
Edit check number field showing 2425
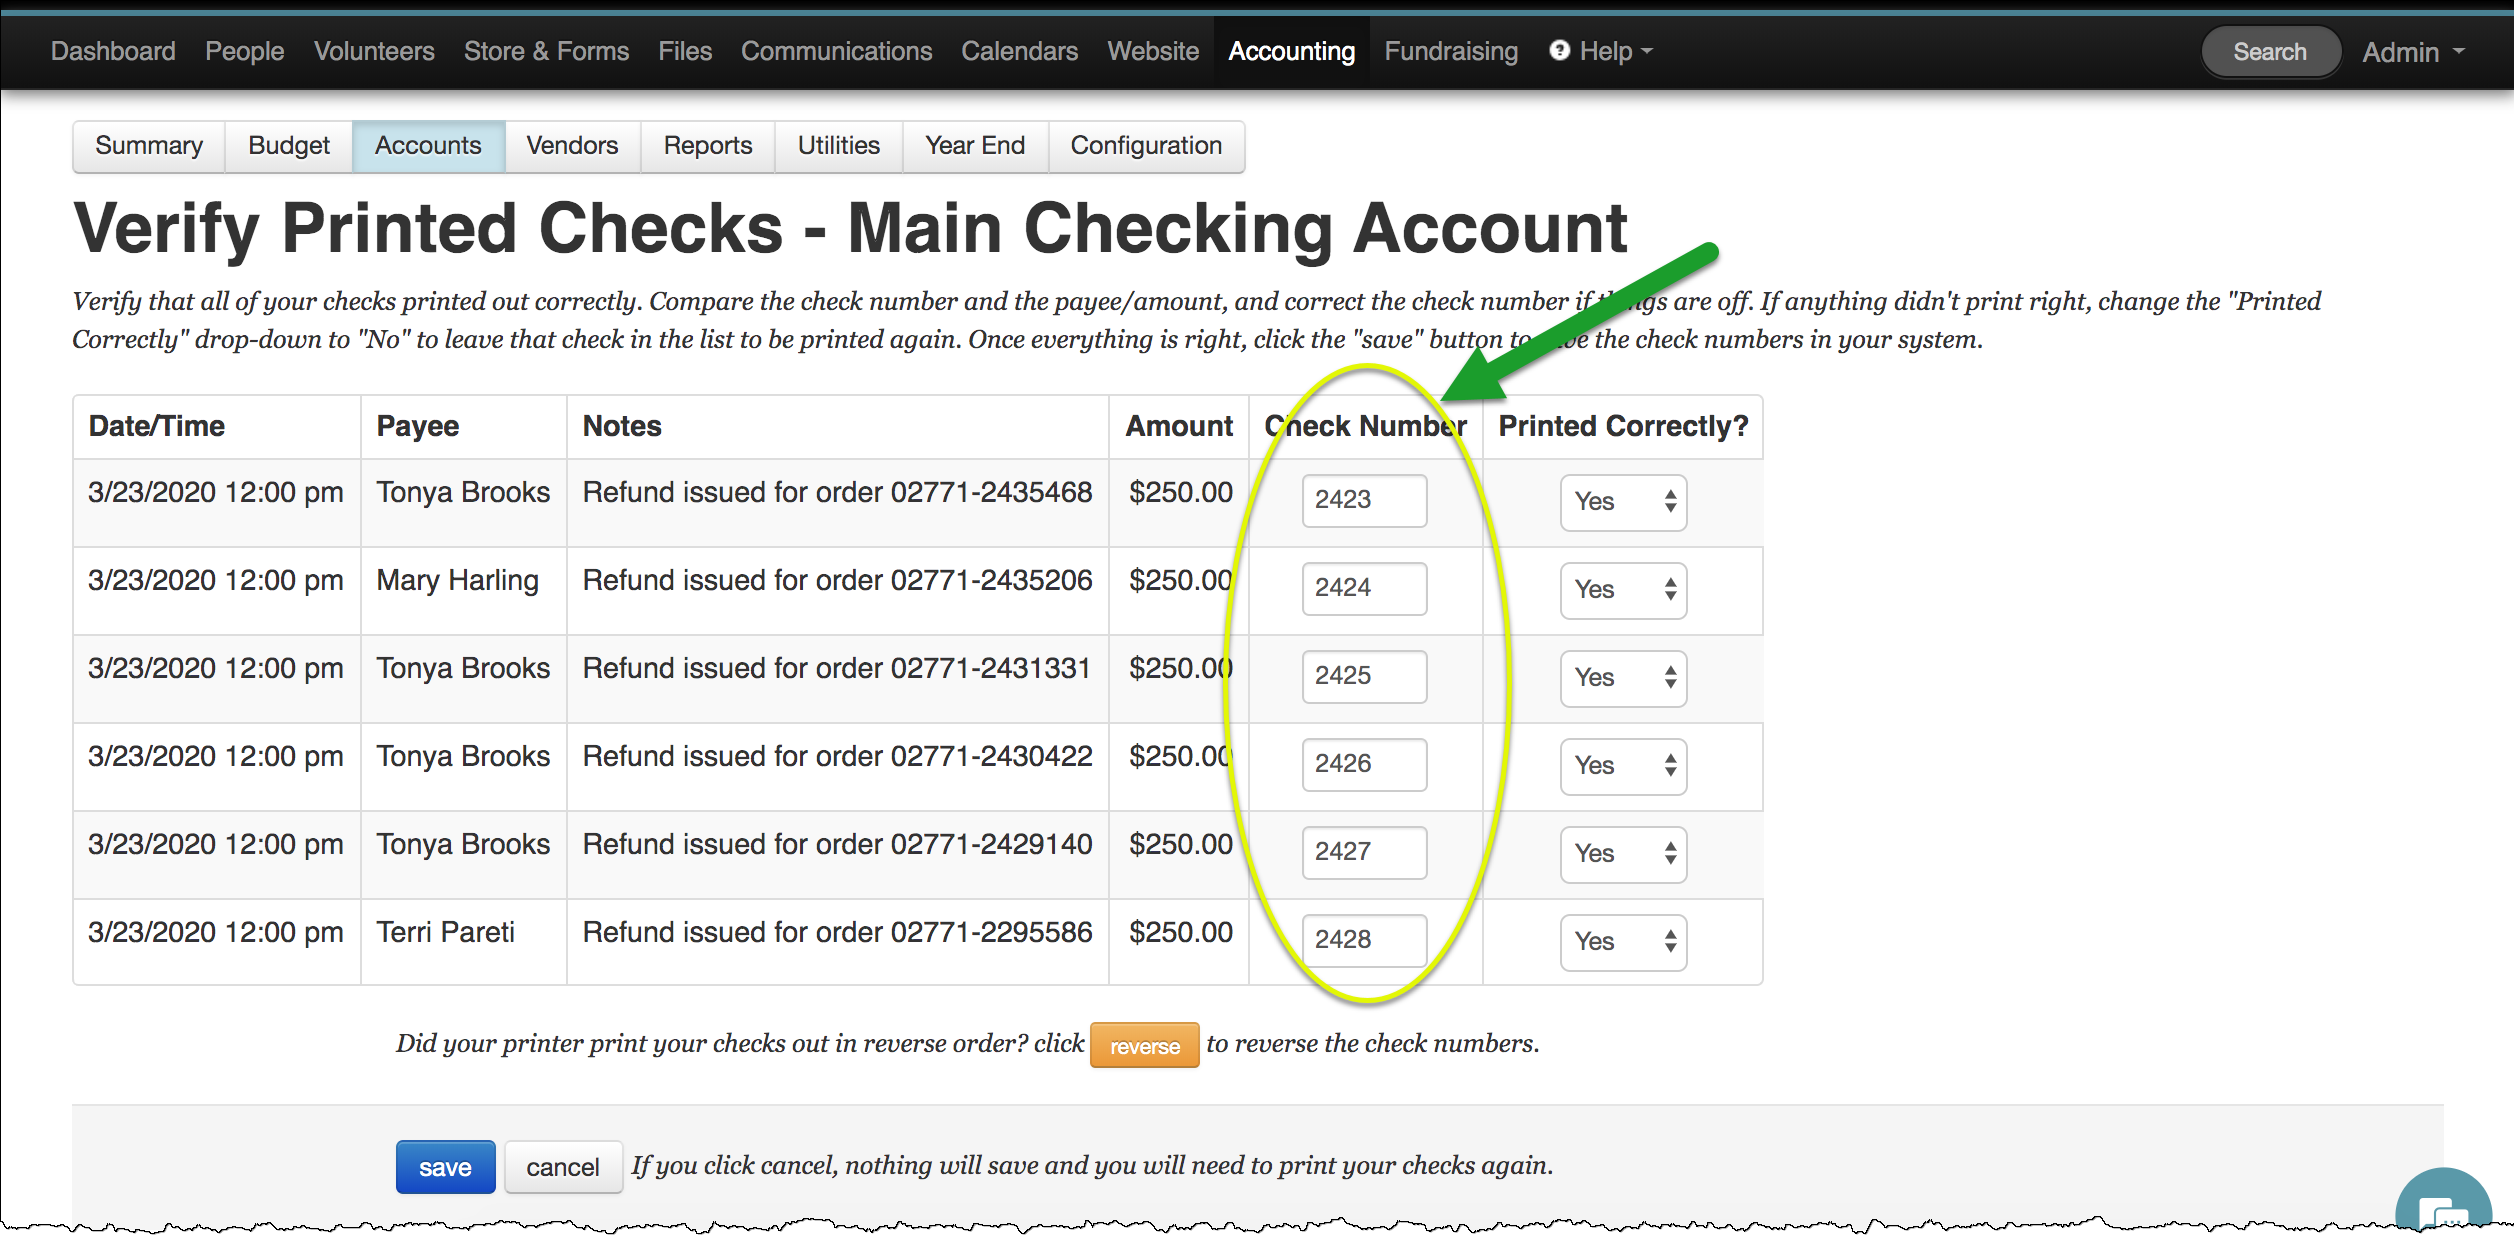tap(1363, 676)
